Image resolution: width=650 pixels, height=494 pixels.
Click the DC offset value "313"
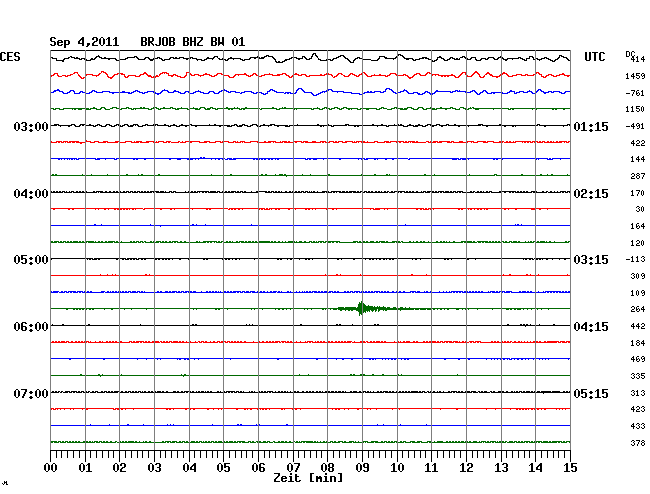[638, 393]
